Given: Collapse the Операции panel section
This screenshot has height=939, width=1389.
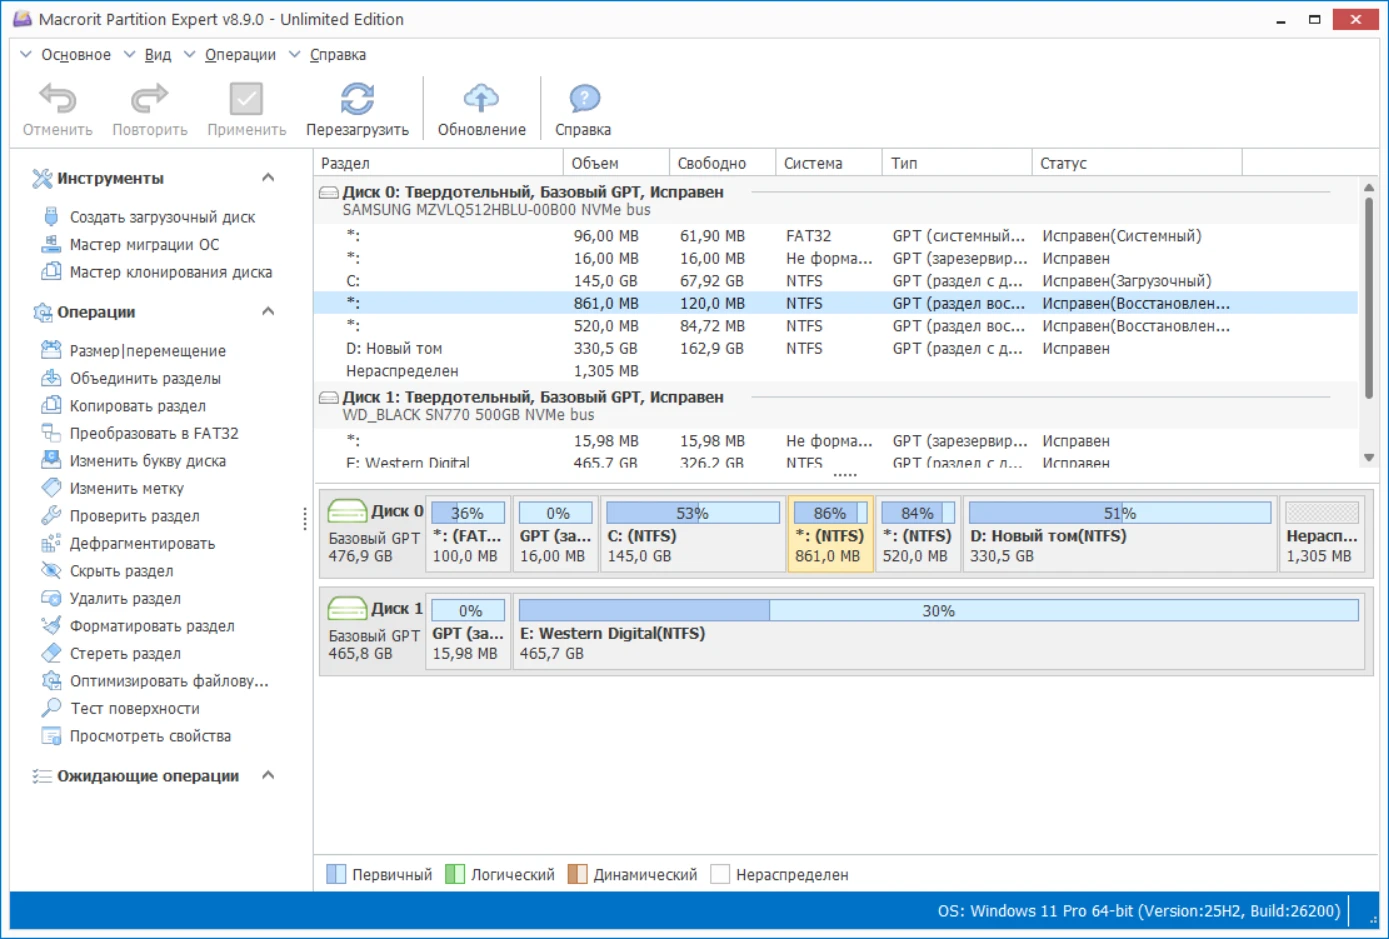Looking at the screenshot, I should tap(268, 312).
